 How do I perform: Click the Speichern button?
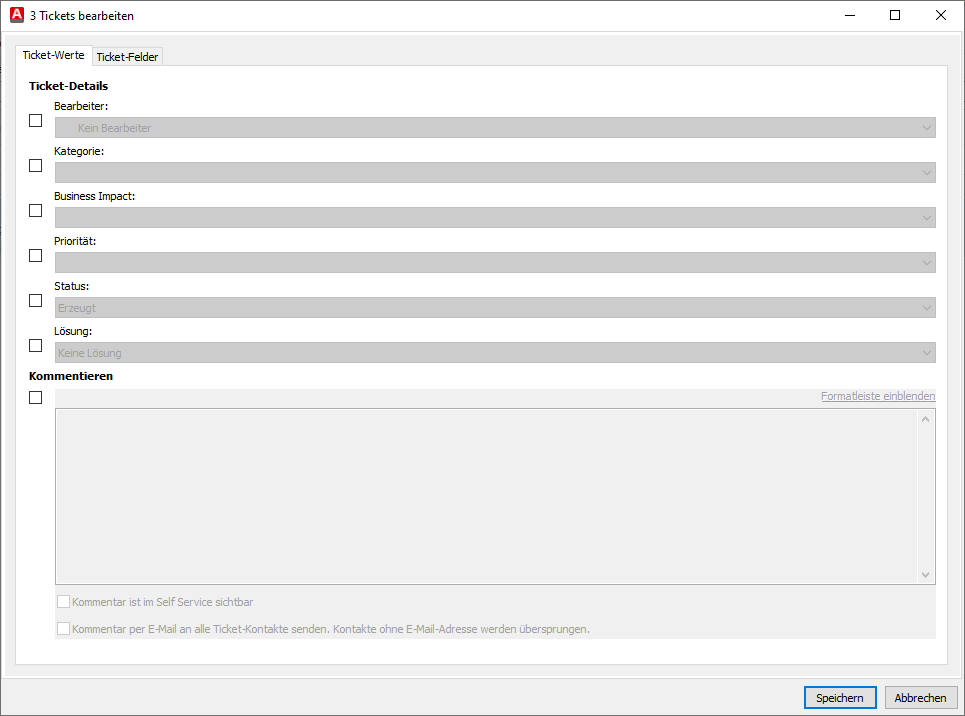840,698
